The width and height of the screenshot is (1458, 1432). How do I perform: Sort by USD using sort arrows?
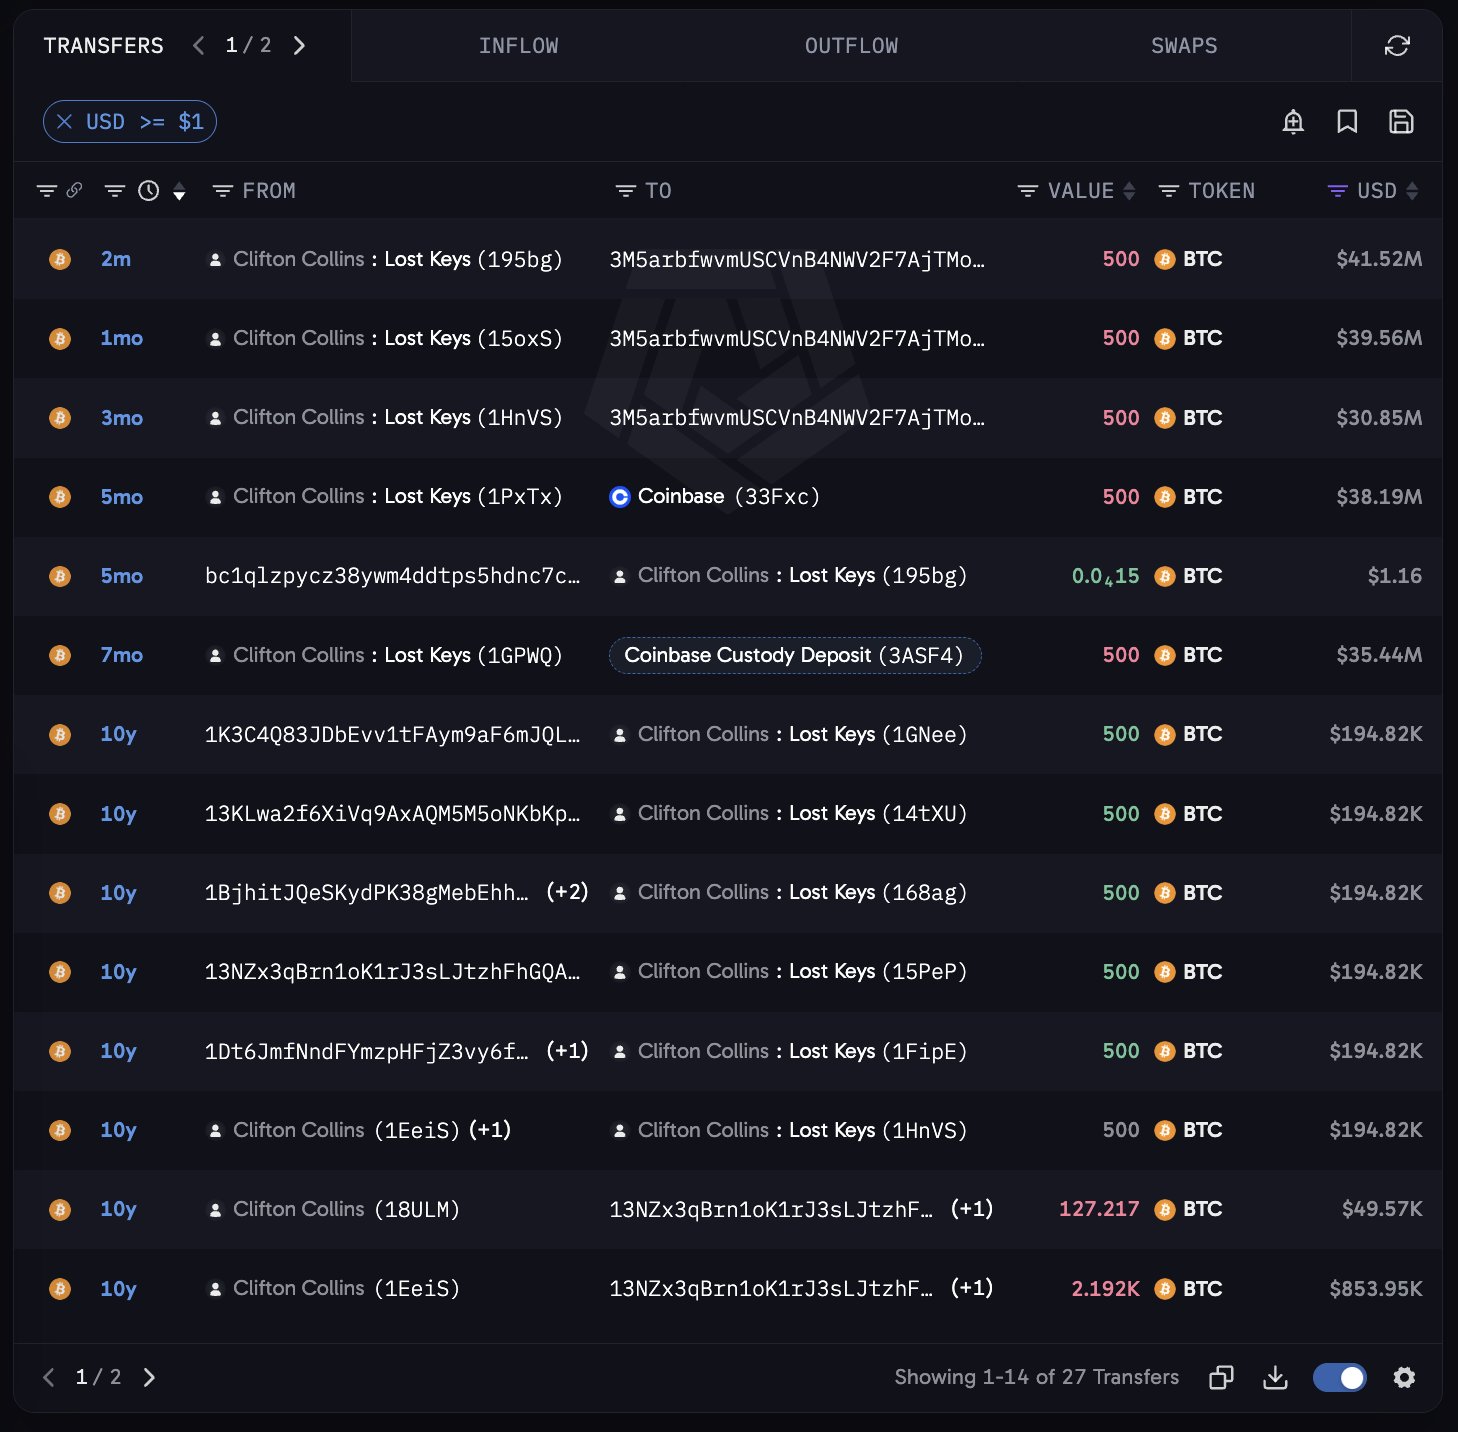click(1412, 191)
